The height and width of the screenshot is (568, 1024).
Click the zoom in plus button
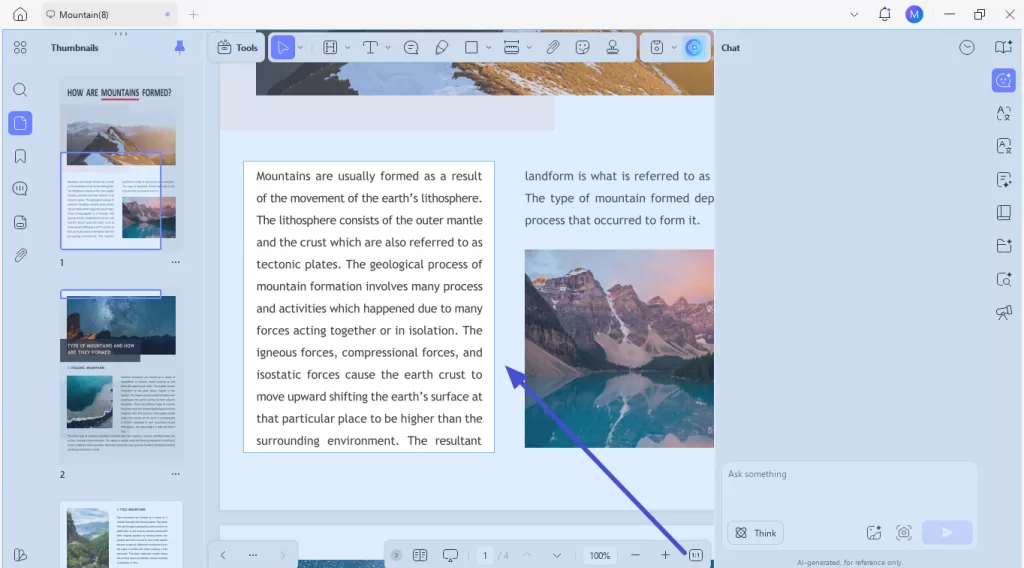tap(665, 555)
